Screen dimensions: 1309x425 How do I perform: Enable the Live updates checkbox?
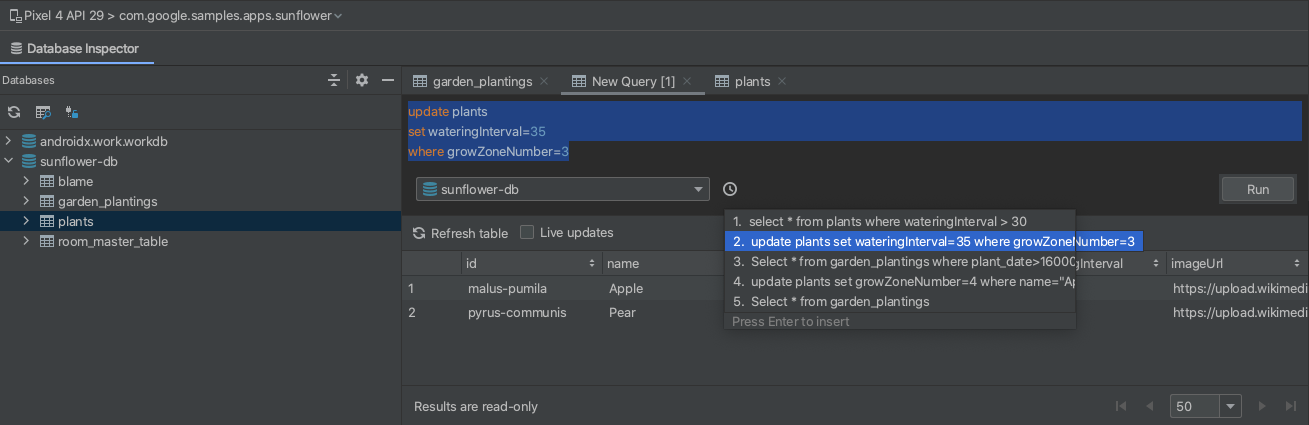click(527, 233)
